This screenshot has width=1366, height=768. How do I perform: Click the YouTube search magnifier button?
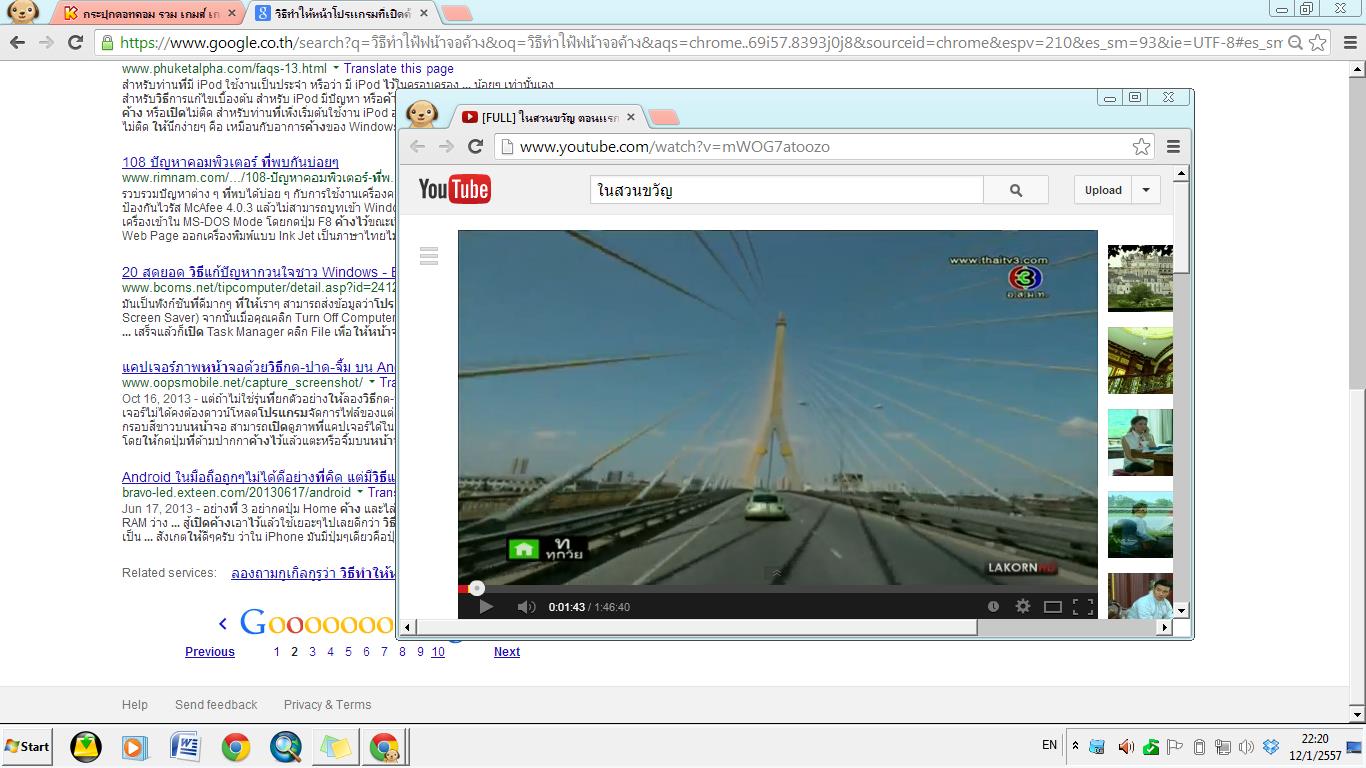1016,190
